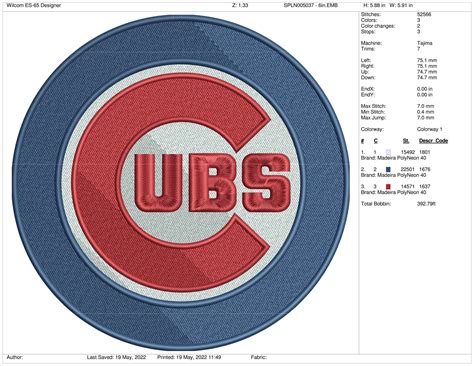
Task: Select the underlined C column header
Action: click(x=376, y=141)
